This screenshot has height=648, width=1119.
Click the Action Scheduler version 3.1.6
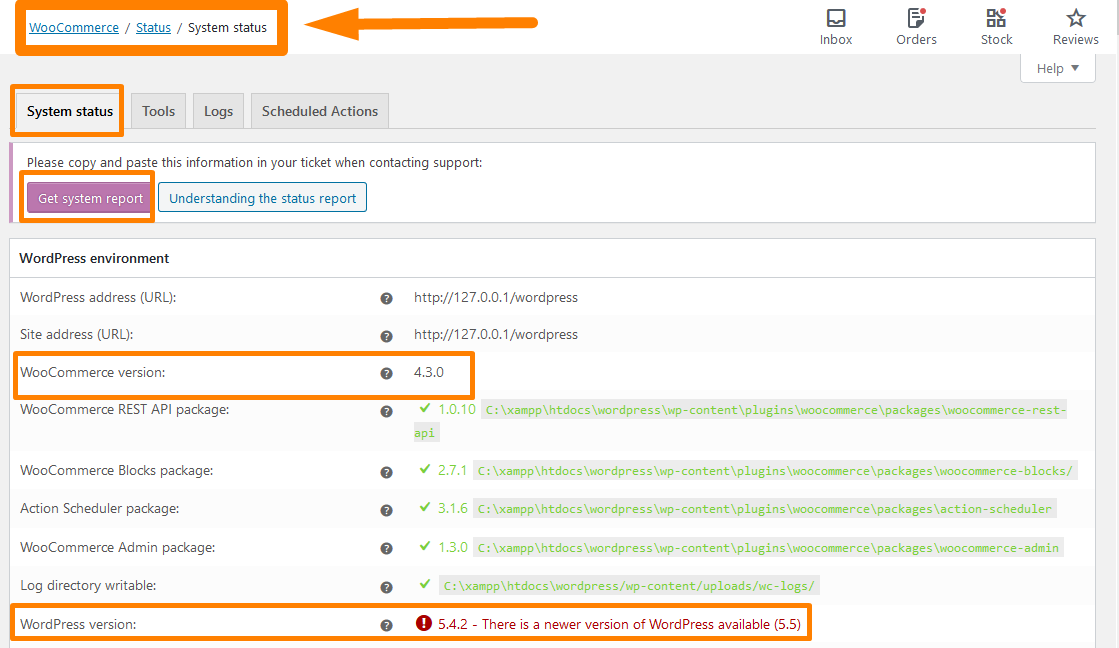coord(452,508)
